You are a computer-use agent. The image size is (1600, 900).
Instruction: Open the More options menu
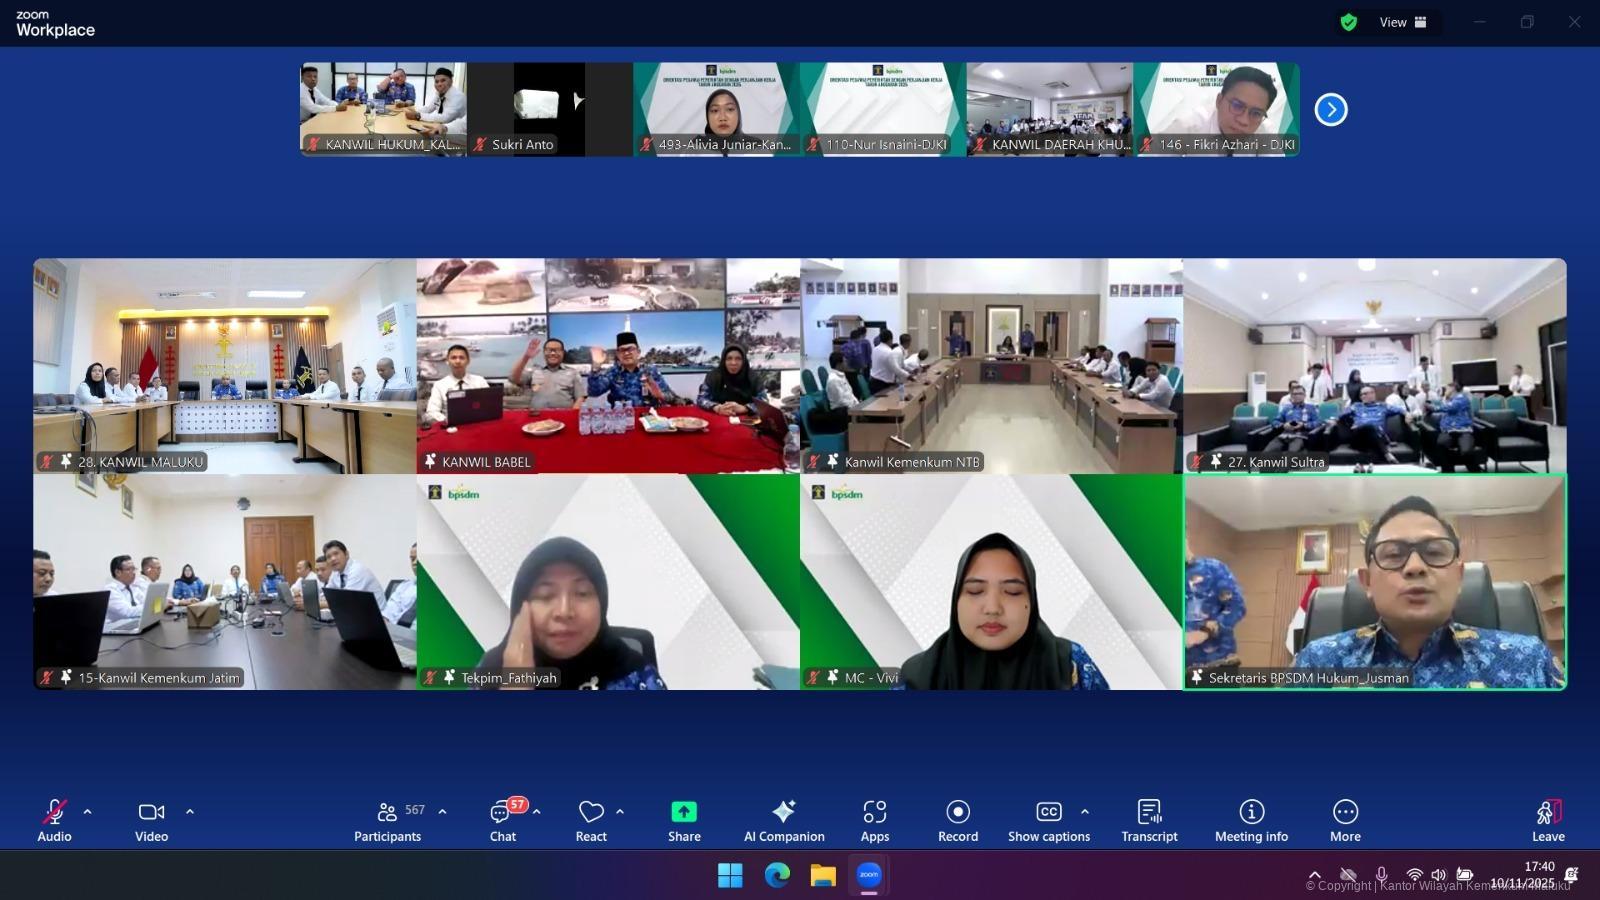point(1345,820)
